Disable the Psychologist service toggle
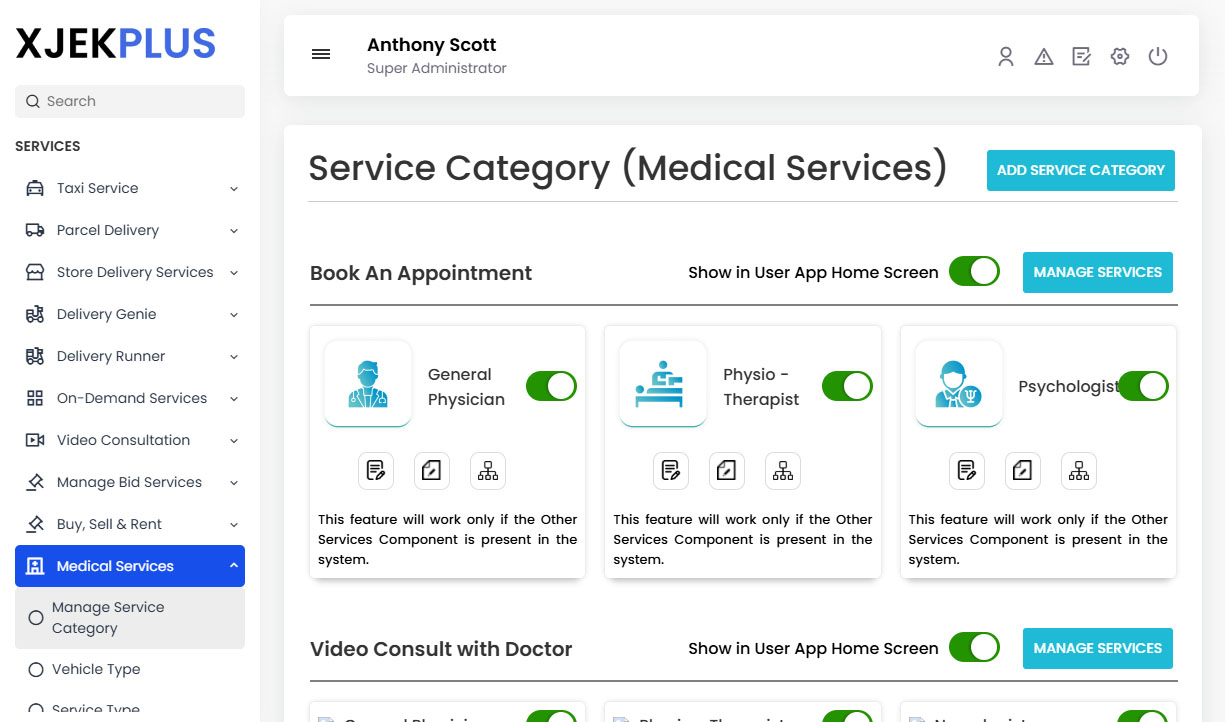1225x722 pixels. coord(1143,386)
